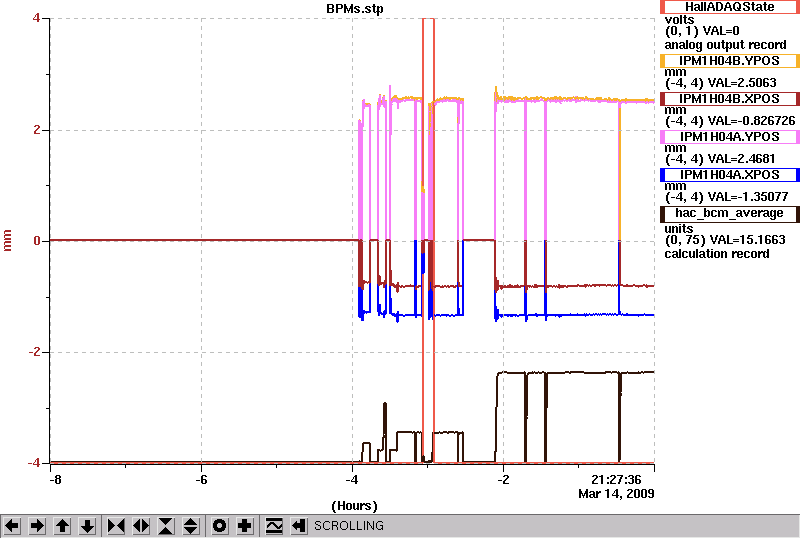Screen dimensions: 800x538
Task: Click the 4 tick label atop the y-axis
Action: click(x=36, y=18)
